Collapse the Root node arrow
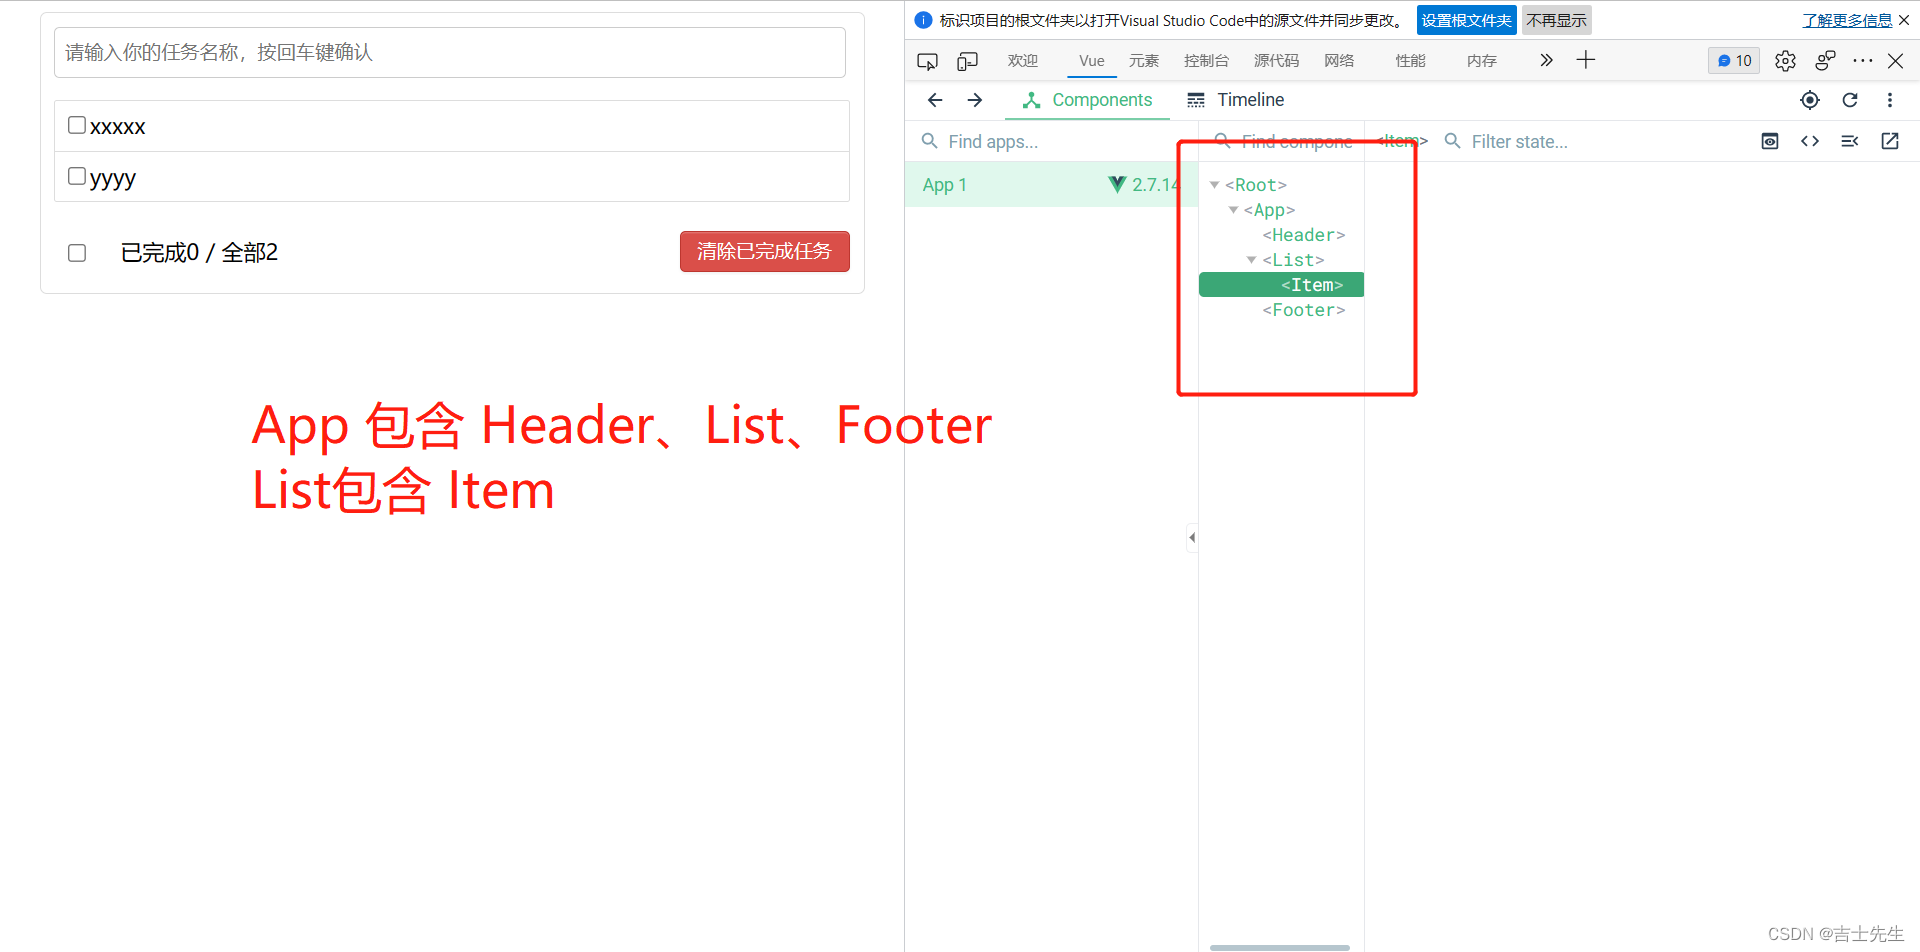Image resolution: width=1920 pixels, height=952 pixels. tap(1214, 185)
